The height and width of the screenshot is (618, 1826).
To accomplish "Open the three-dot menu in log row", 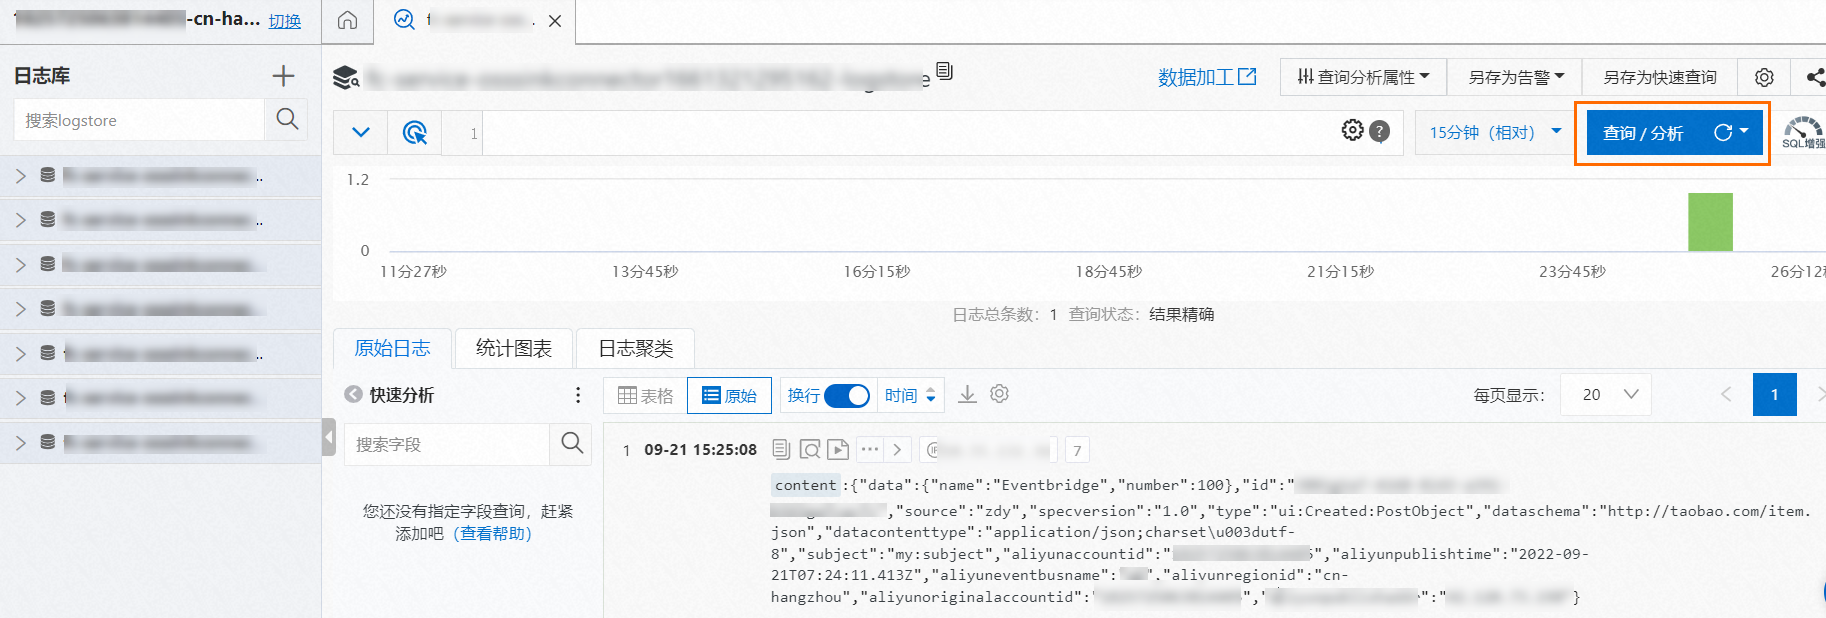I will coord(870,450).
